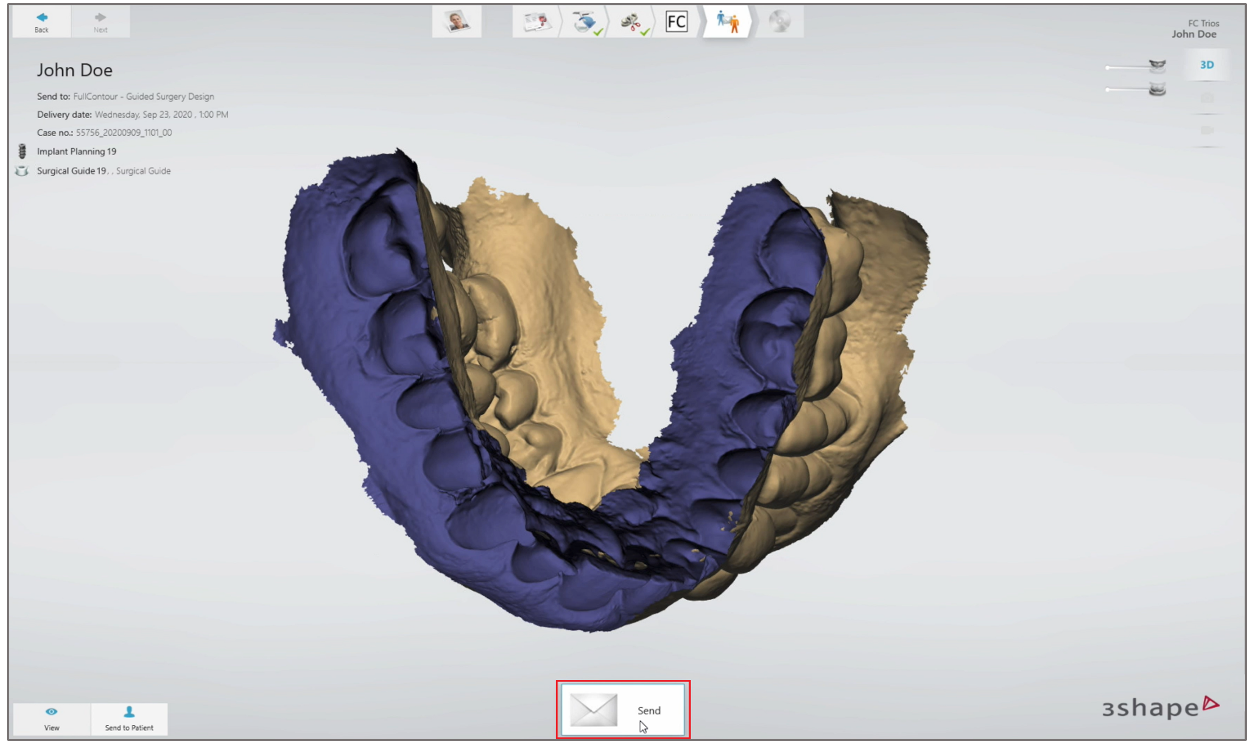This screenshot has height=754, width=1256.
Task: Expand the Next step navigation arrow
Action: click(99, 20)
